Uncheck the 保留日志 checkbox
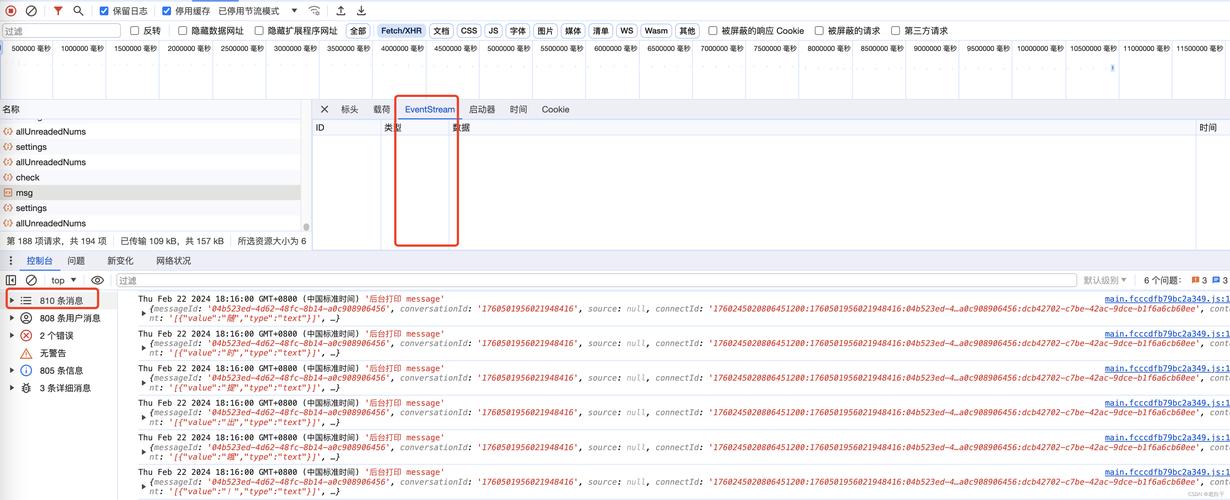Screen dimensions: 1230x500 tap(104, 11)
